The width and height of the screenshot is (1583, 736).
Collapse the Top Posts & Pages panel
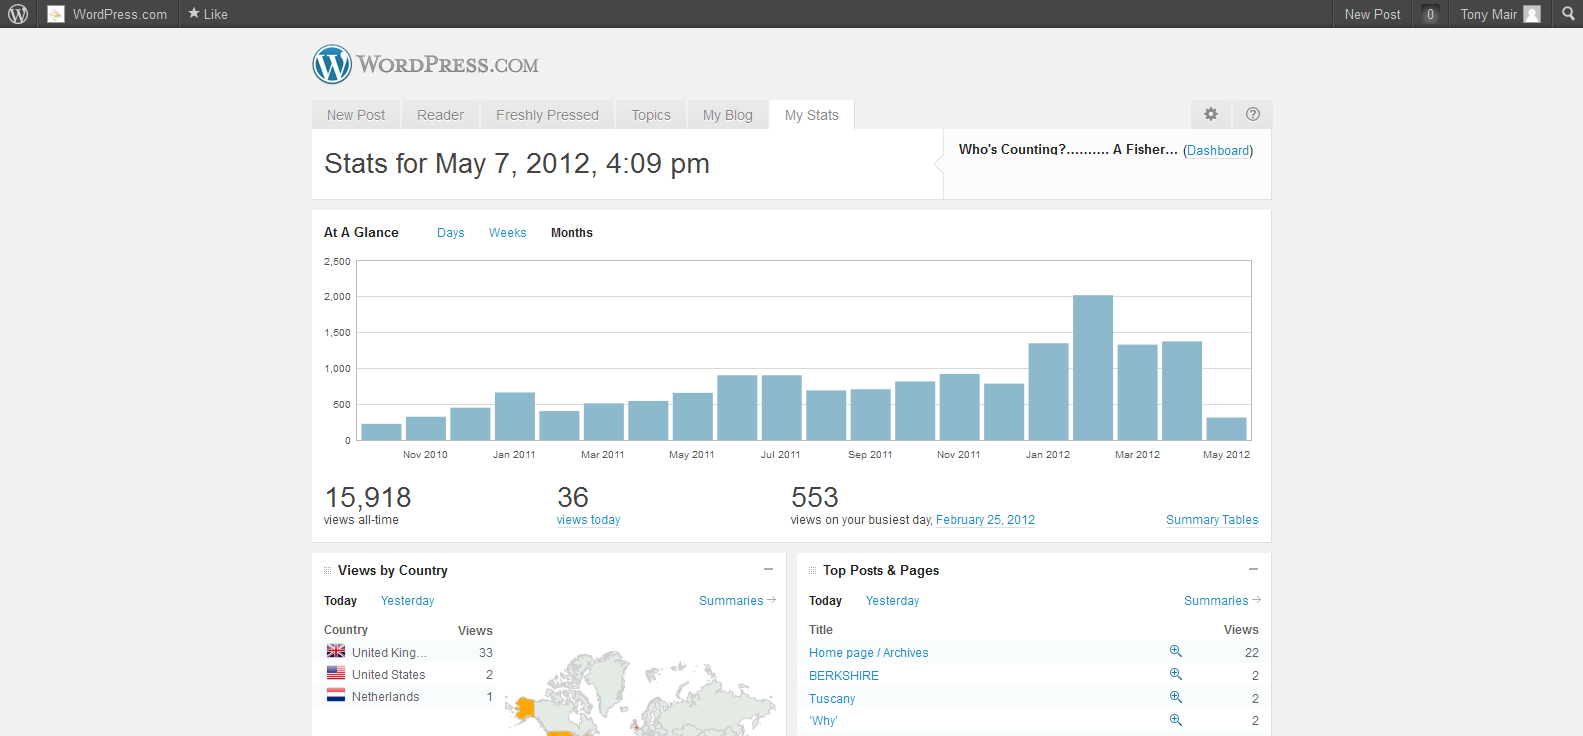[1253, 569]
